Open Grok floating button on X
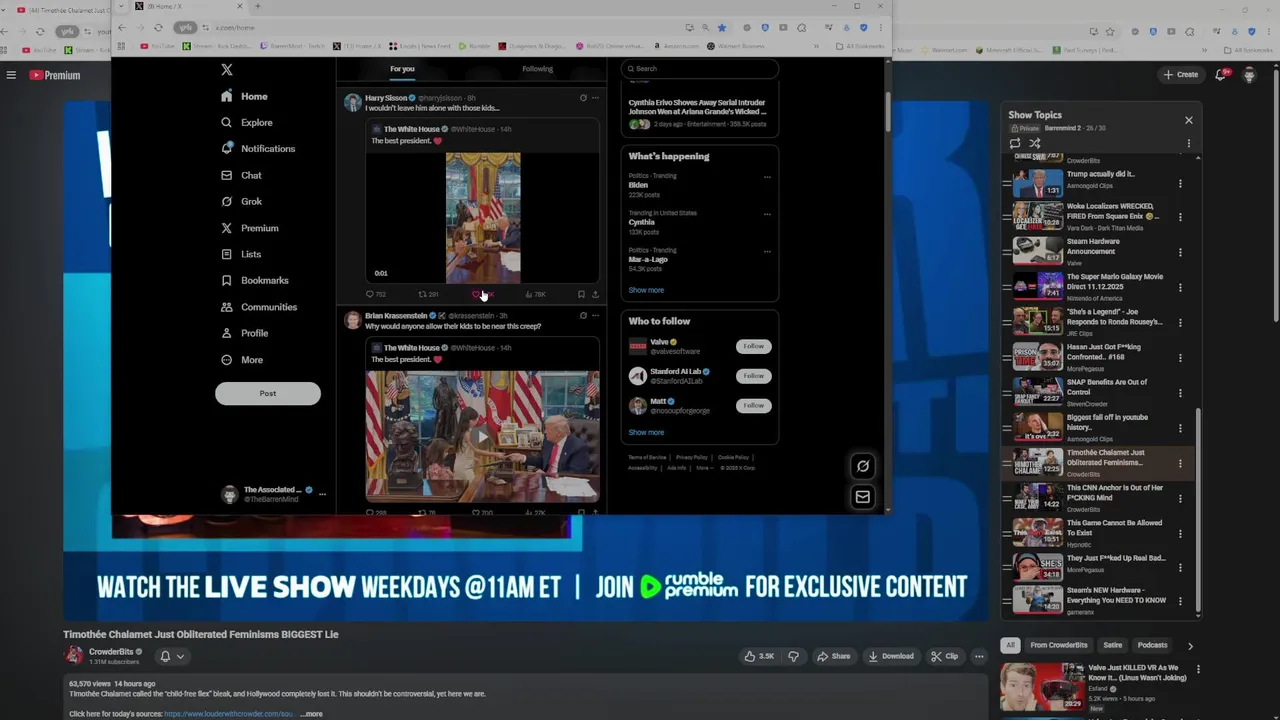Image resolution: width=1280 pixels, height=720 pixels. coord(862,466)
